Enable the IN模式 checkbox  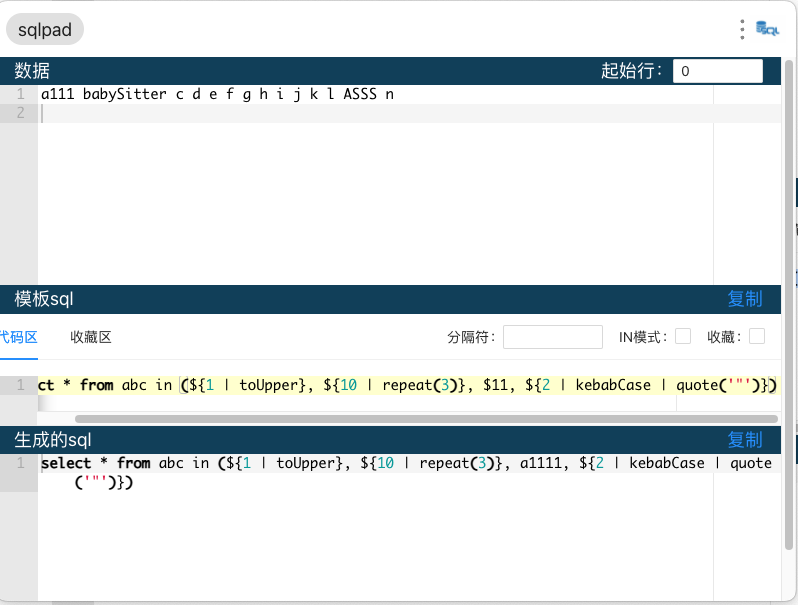click(x=683, y=337)
